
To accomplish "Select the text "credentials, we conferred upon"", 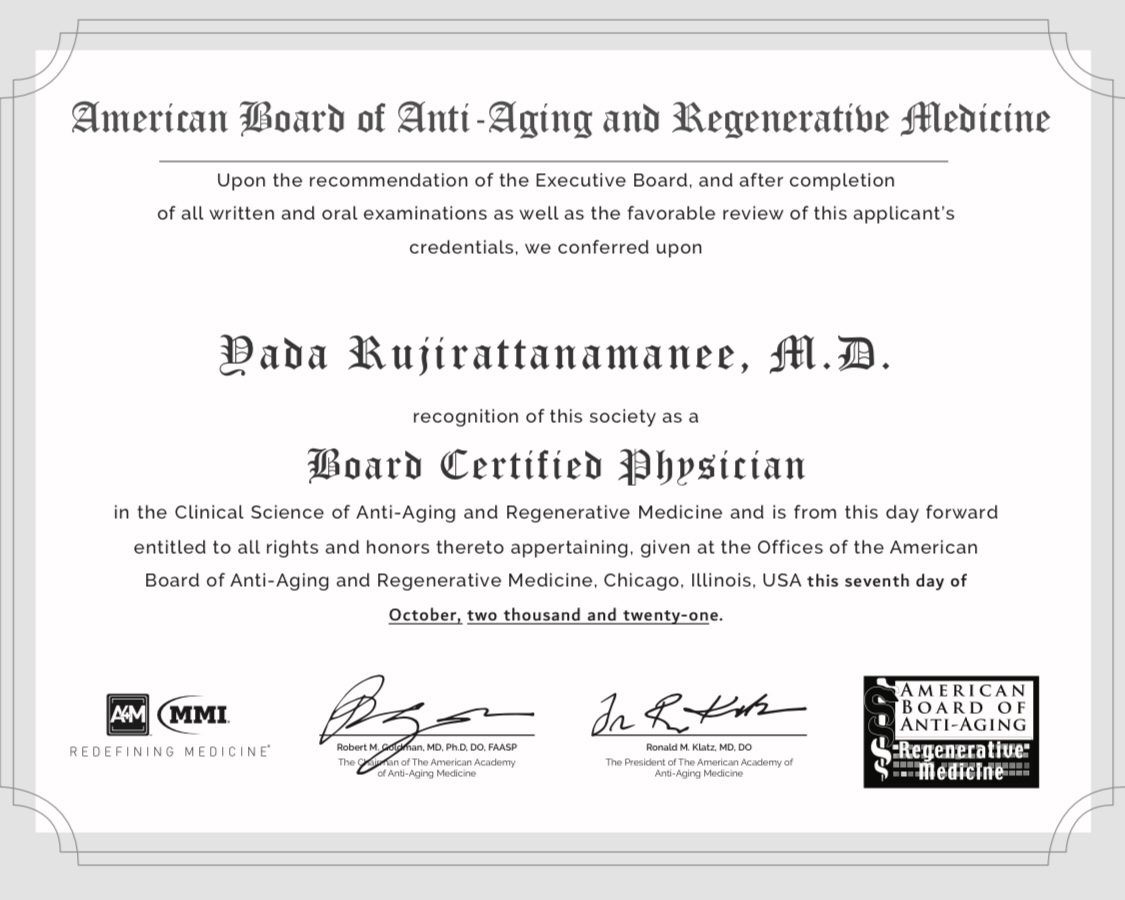I will tap(555, 248).
